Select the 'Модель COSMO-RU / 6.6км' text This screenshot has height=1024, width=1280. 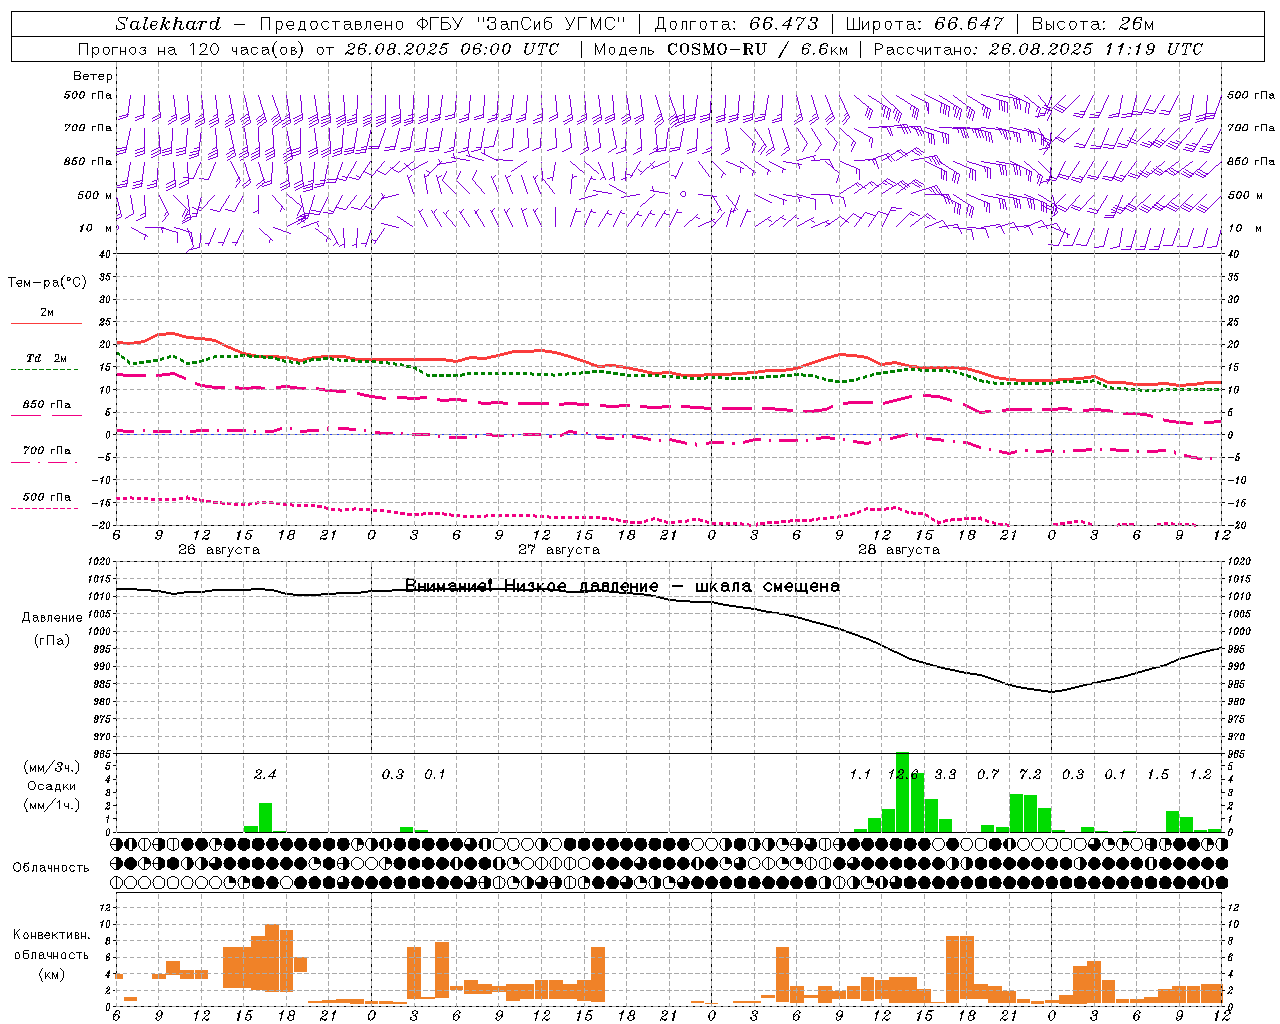point(721,49)
